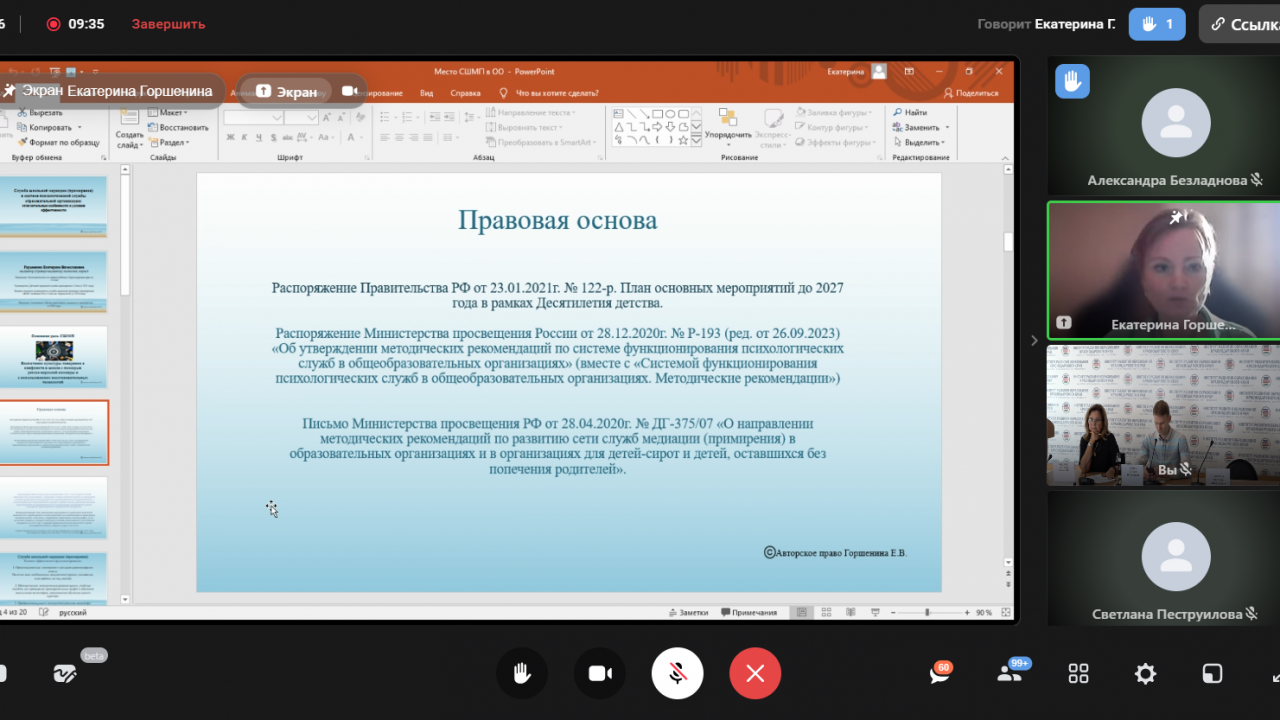The image size is (1280, 720).
Task: Raise hand using bottom toolbar button
Action: [522, 673]
